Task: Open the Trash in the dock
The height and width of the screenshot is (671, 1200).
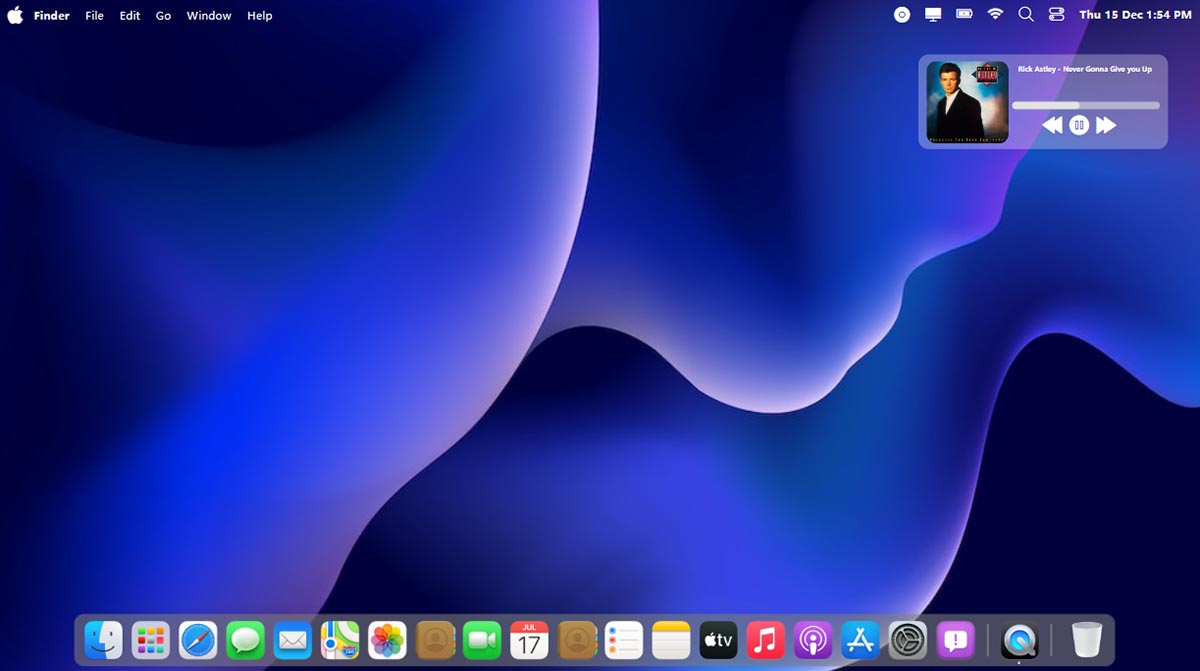Action: point(1086,640)
